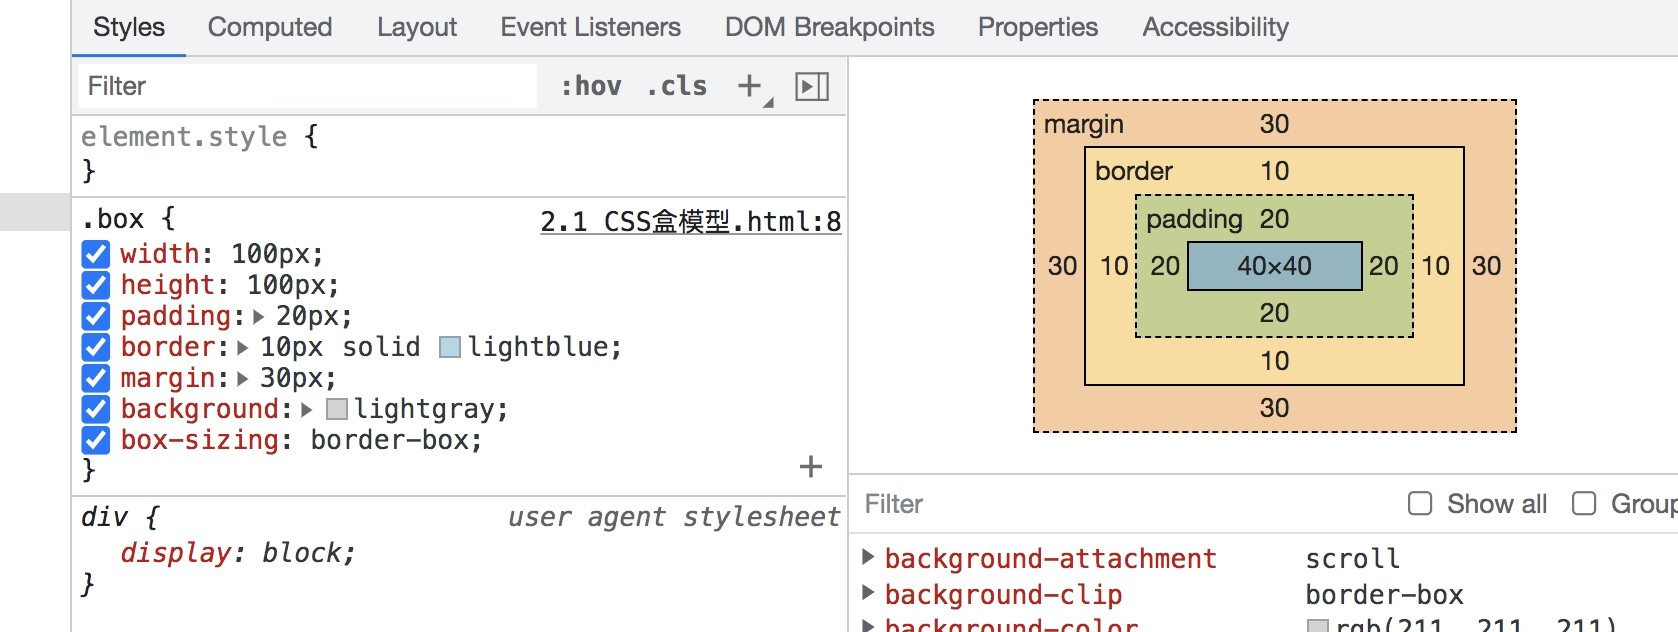This screenshot has height=632, width=1678.
Task: Open the lightgray background color swatch
Action: coord(337,409)
